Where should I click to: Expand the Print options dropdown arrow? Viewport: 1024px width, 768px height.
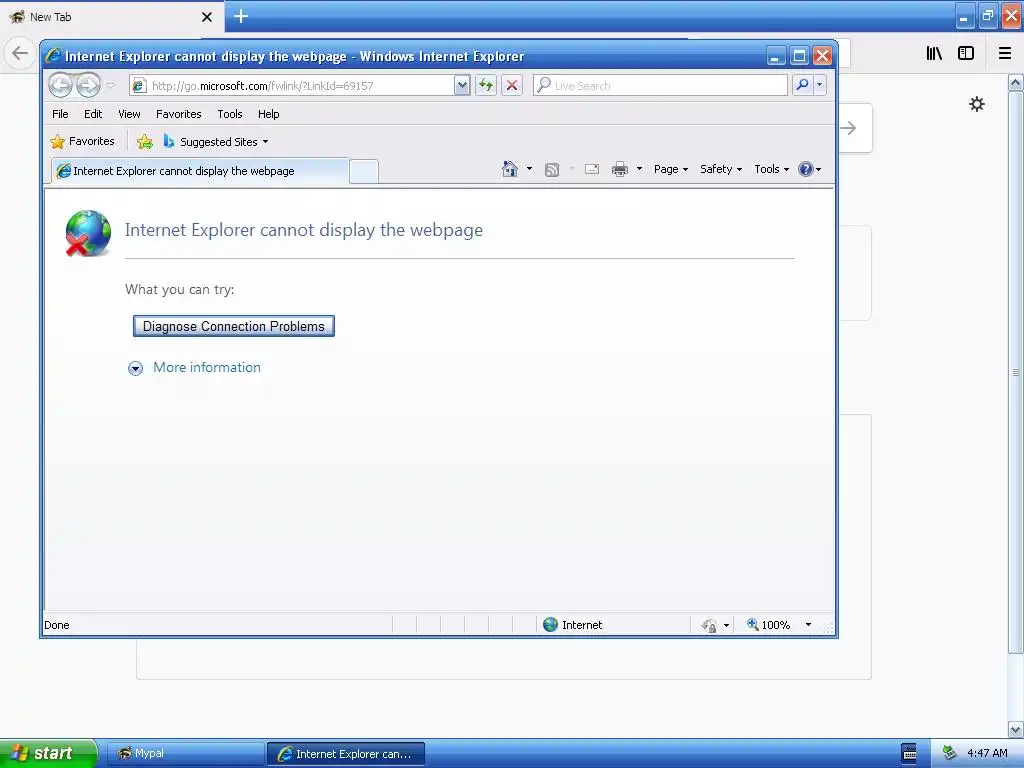[639, 169]
